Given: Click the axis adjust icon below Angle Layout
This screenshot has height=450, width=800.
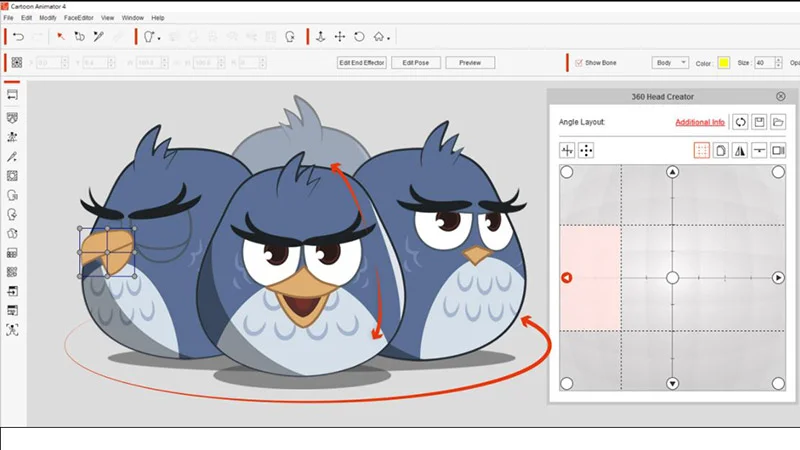Looking at the screenshot, I should [567, 151].
